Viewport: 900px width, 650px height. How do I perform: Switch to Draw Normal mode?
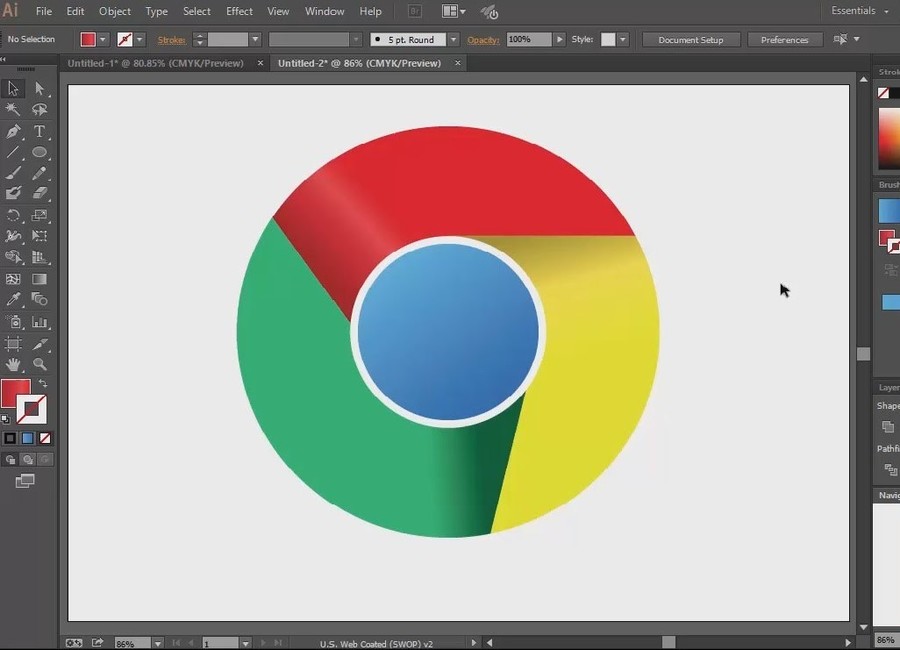click(x=10, y=459)
